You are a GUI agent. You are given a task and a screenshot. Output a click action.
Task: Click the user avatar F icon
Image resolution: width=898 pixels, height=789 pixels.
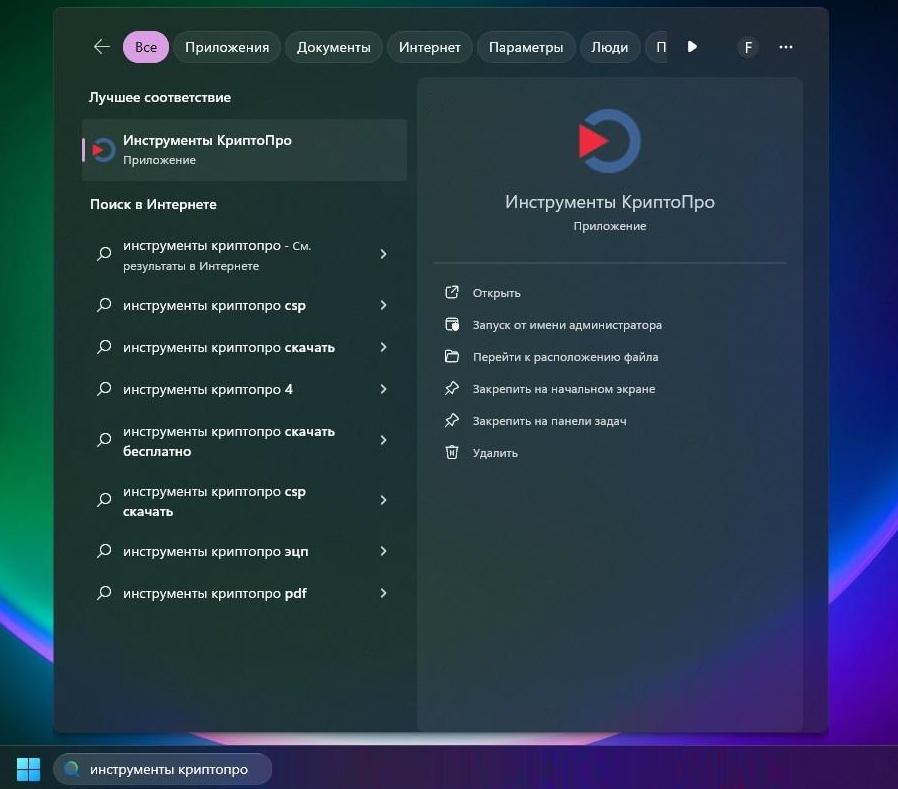click(748, 47)
